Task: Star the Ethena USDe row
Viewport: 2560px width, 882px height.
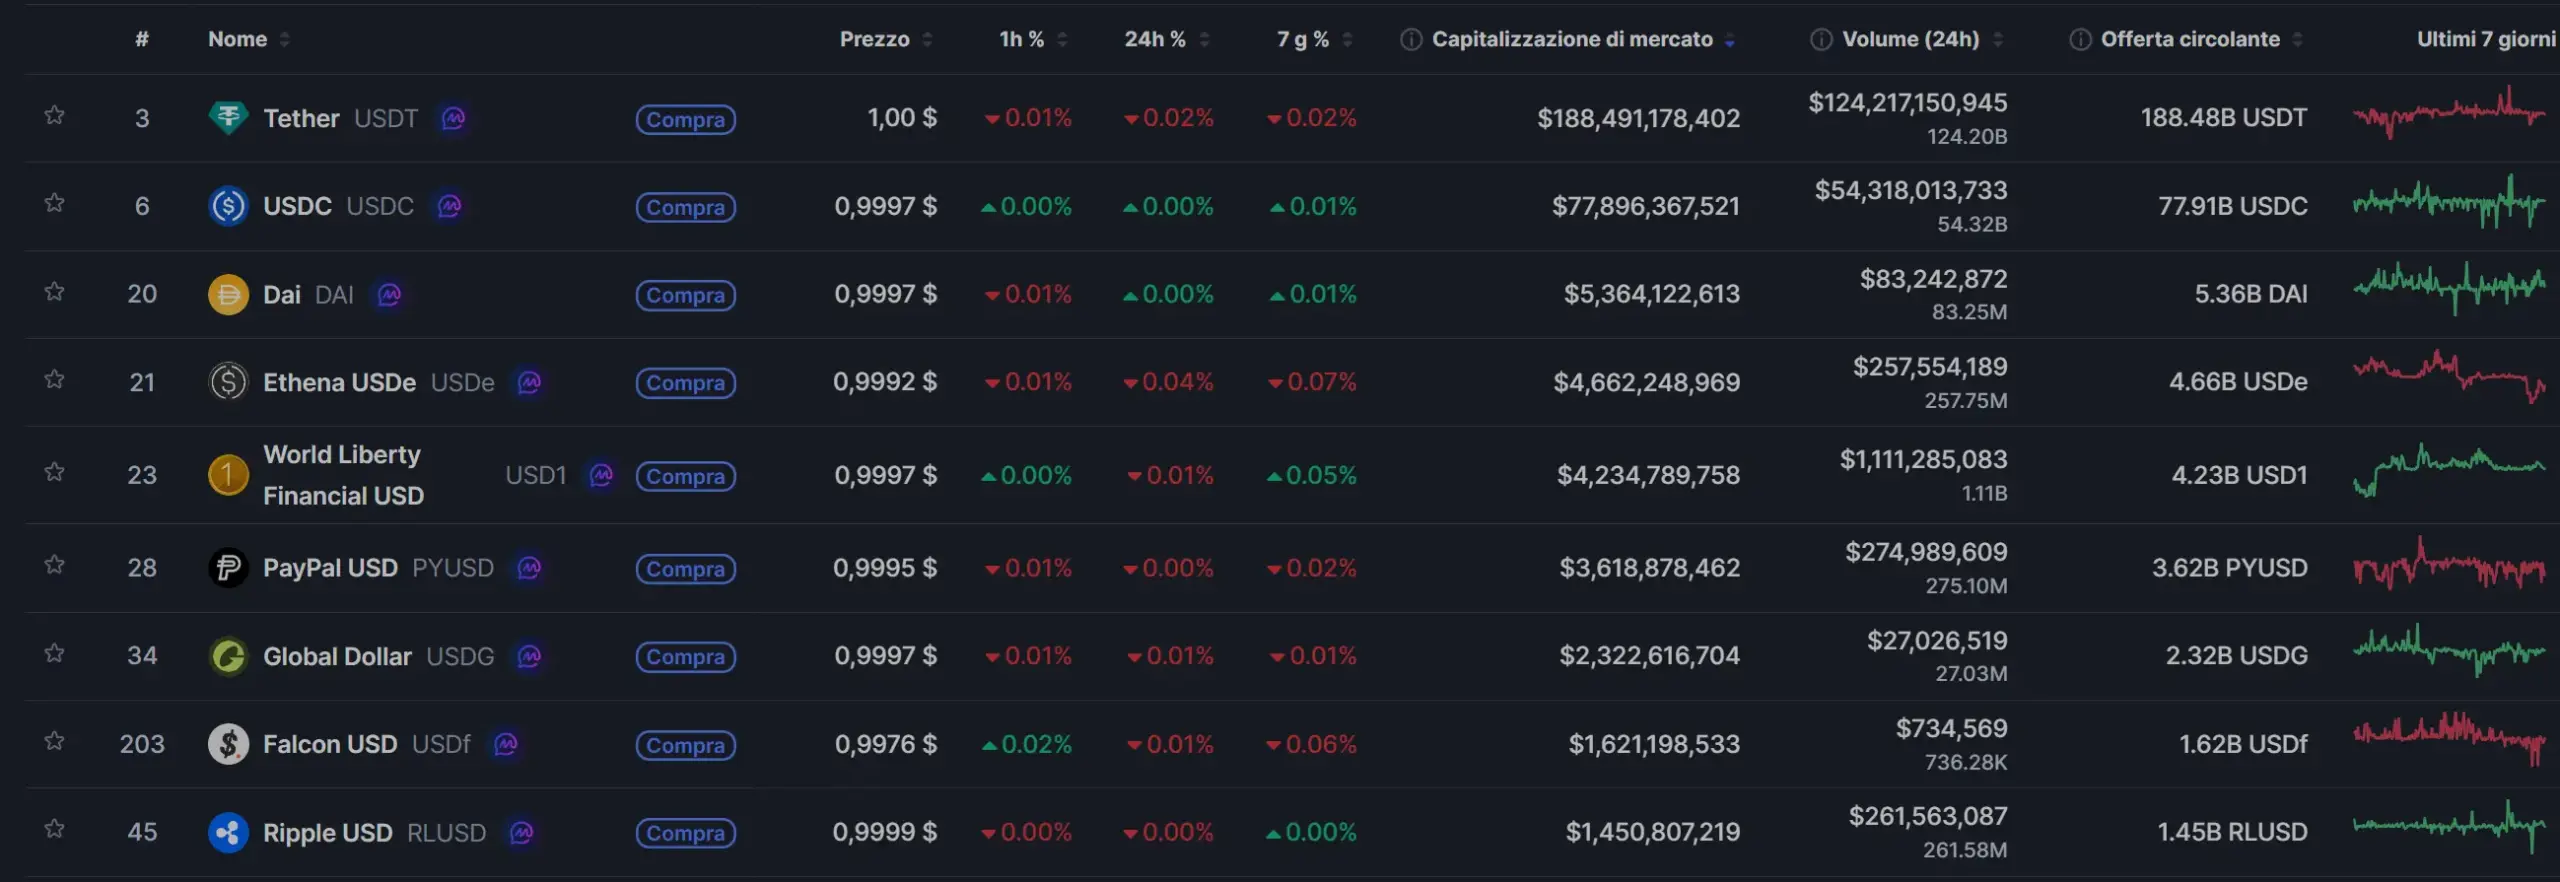Action: pos(55,381)
